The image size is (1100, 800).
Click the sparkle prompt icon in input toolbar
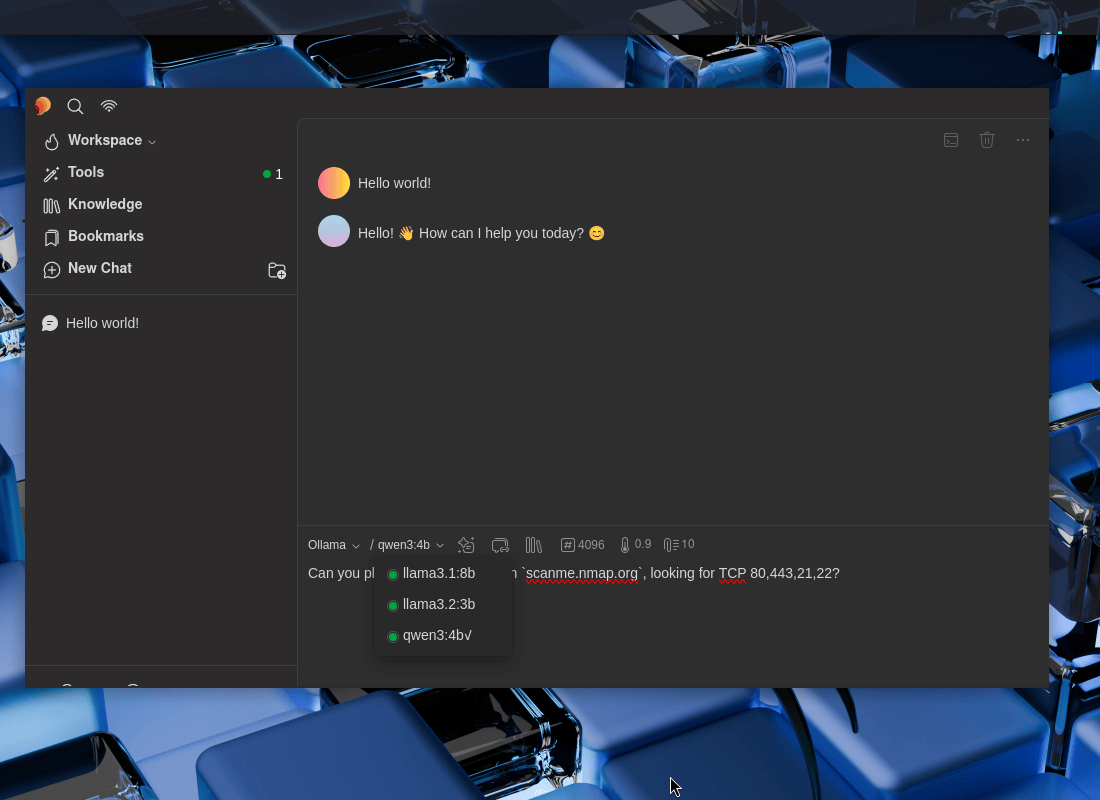pyautogui.click(x=466, y=545)
